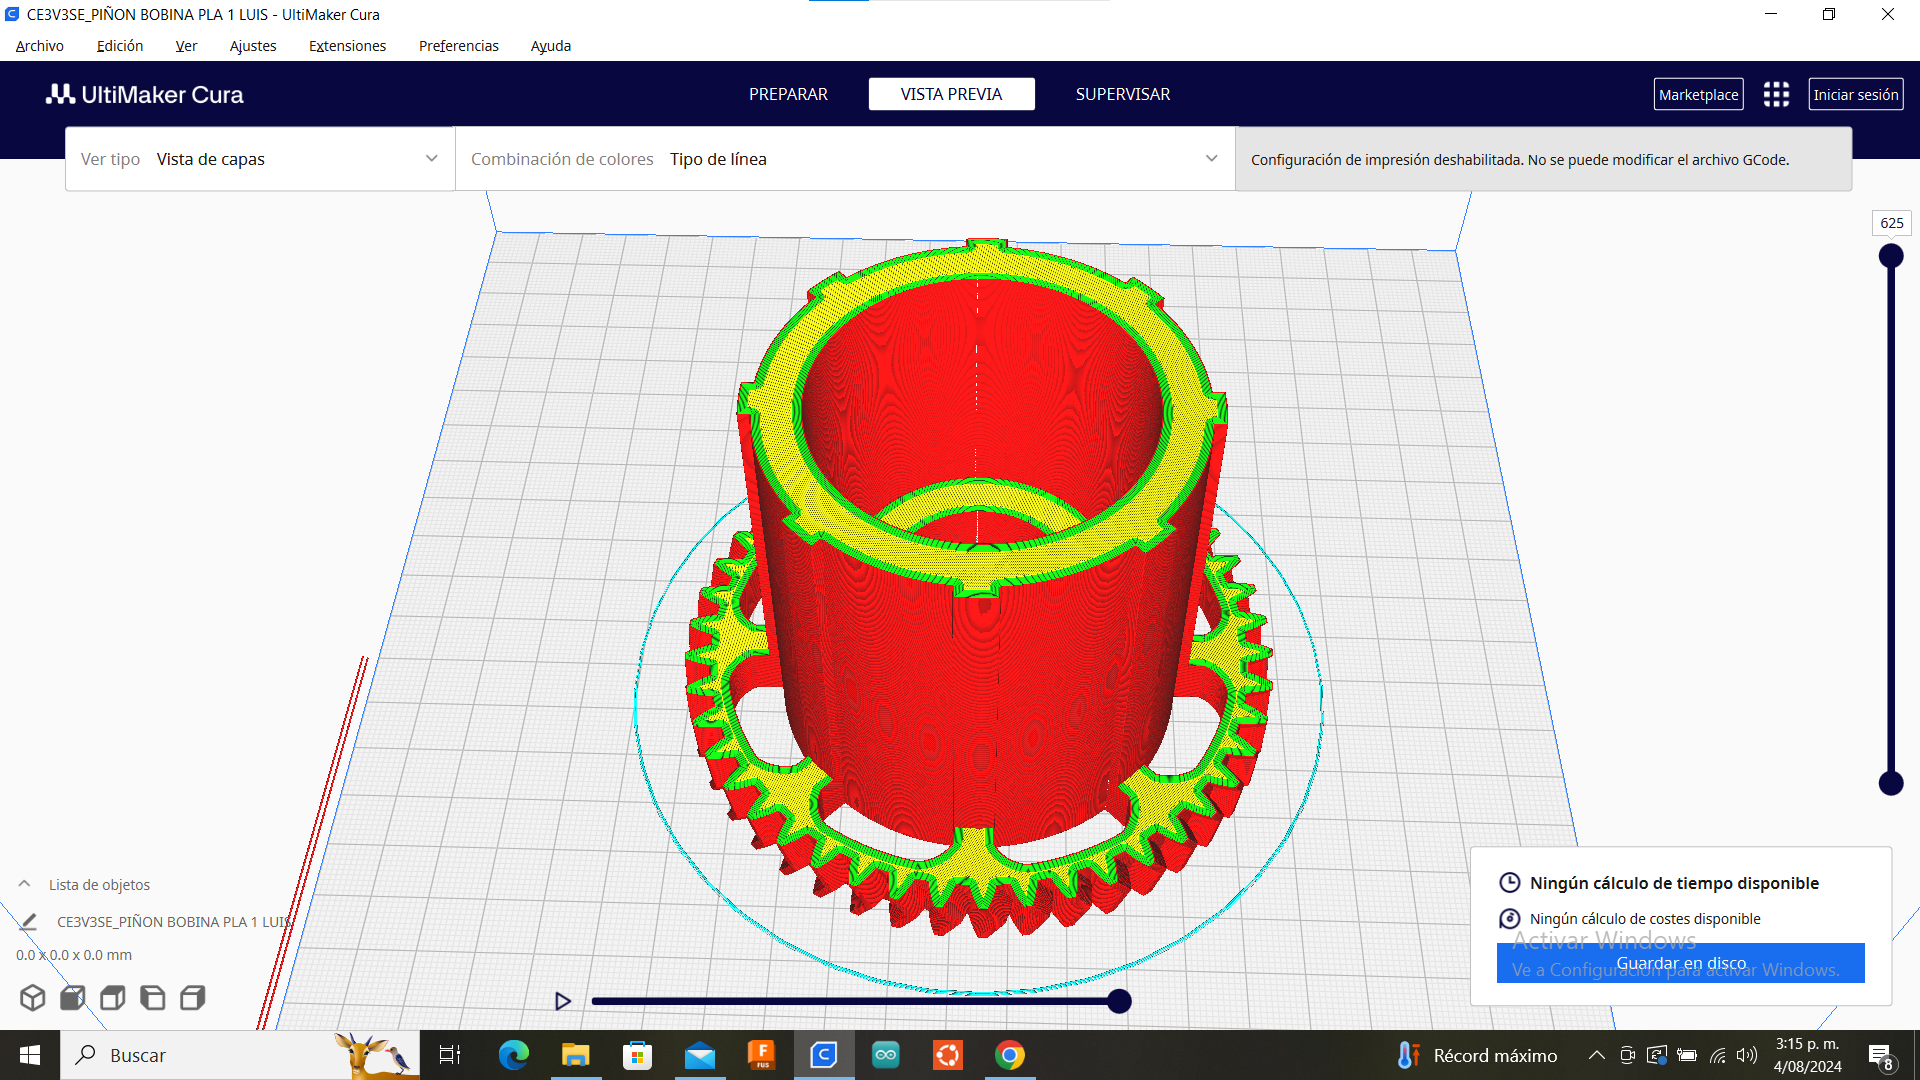1920x1080 pixels.
Task: Click the Buscar taskbar search box
Action: pos(240,1055)
